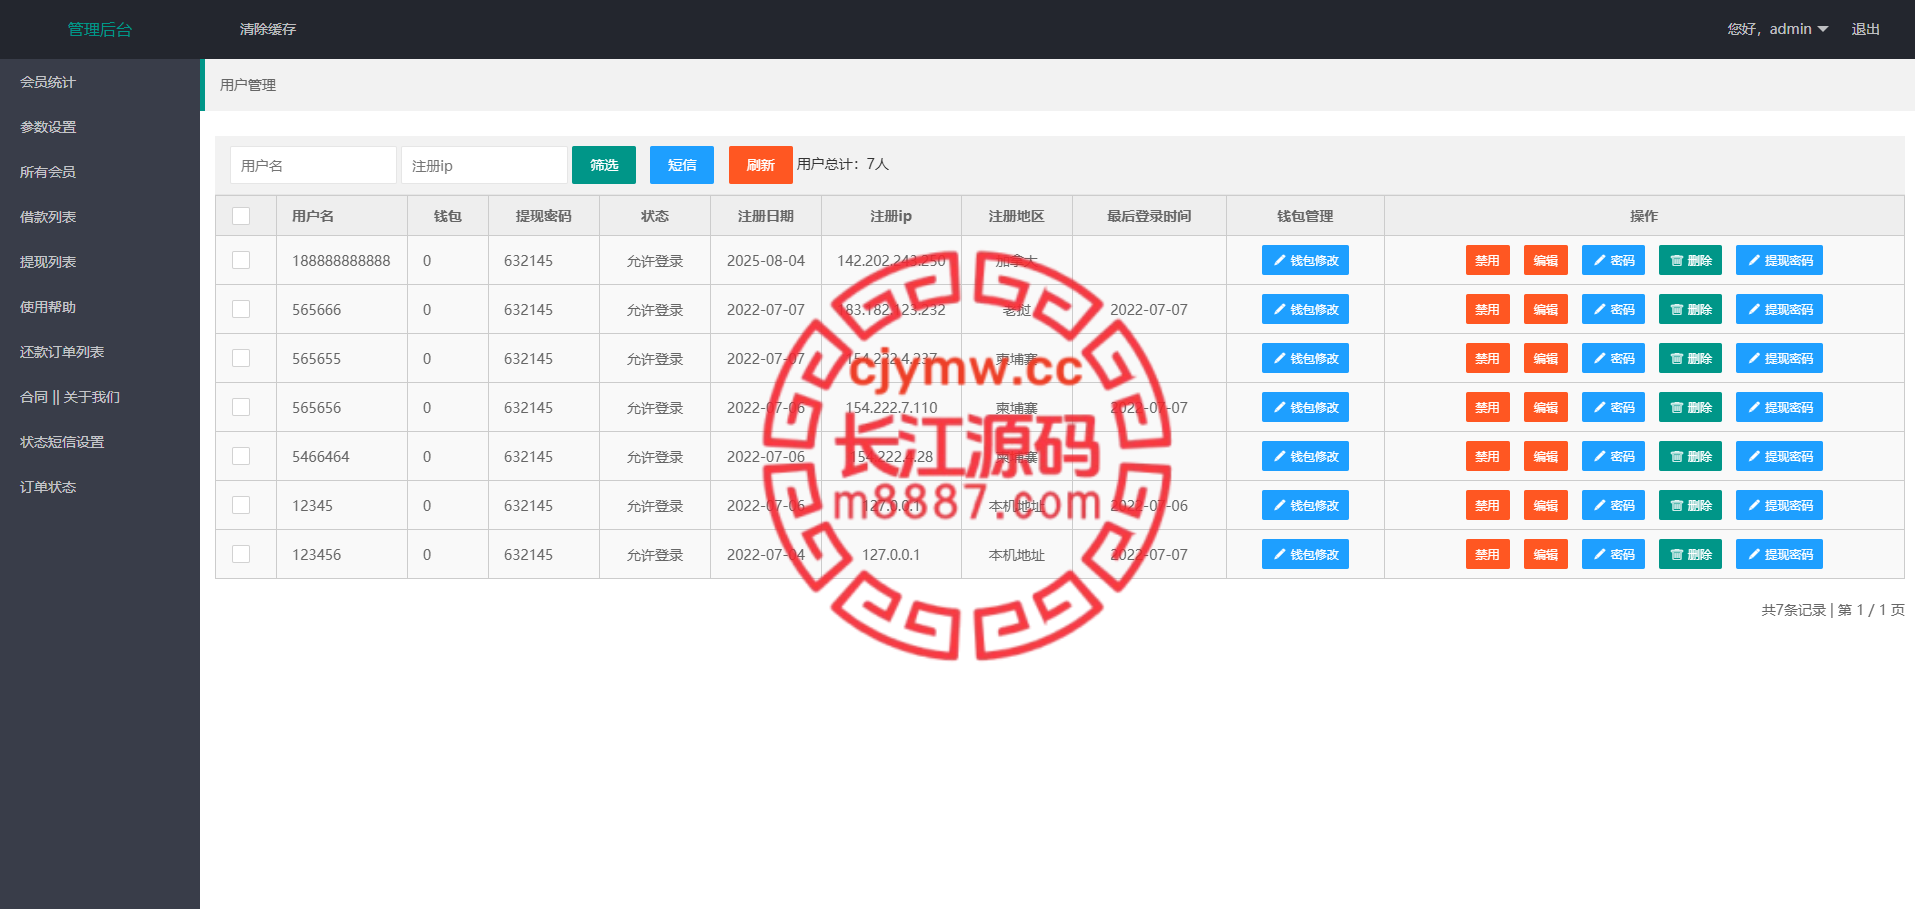
Task: Edit user 12345 with 编辑 button
Action: 1546,505
